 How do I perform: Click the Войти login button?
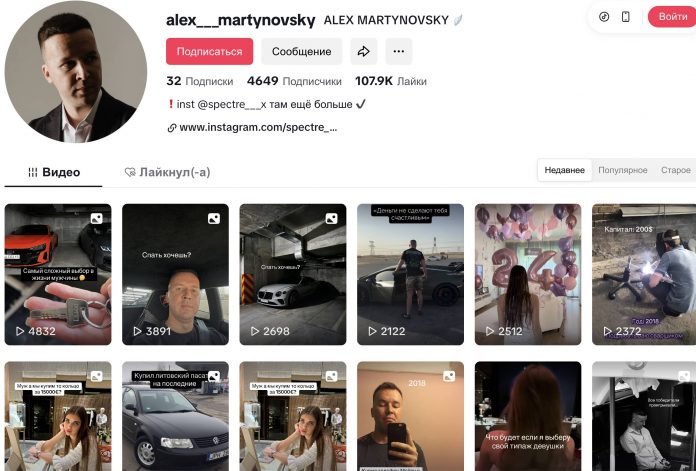tap(672, 17)
